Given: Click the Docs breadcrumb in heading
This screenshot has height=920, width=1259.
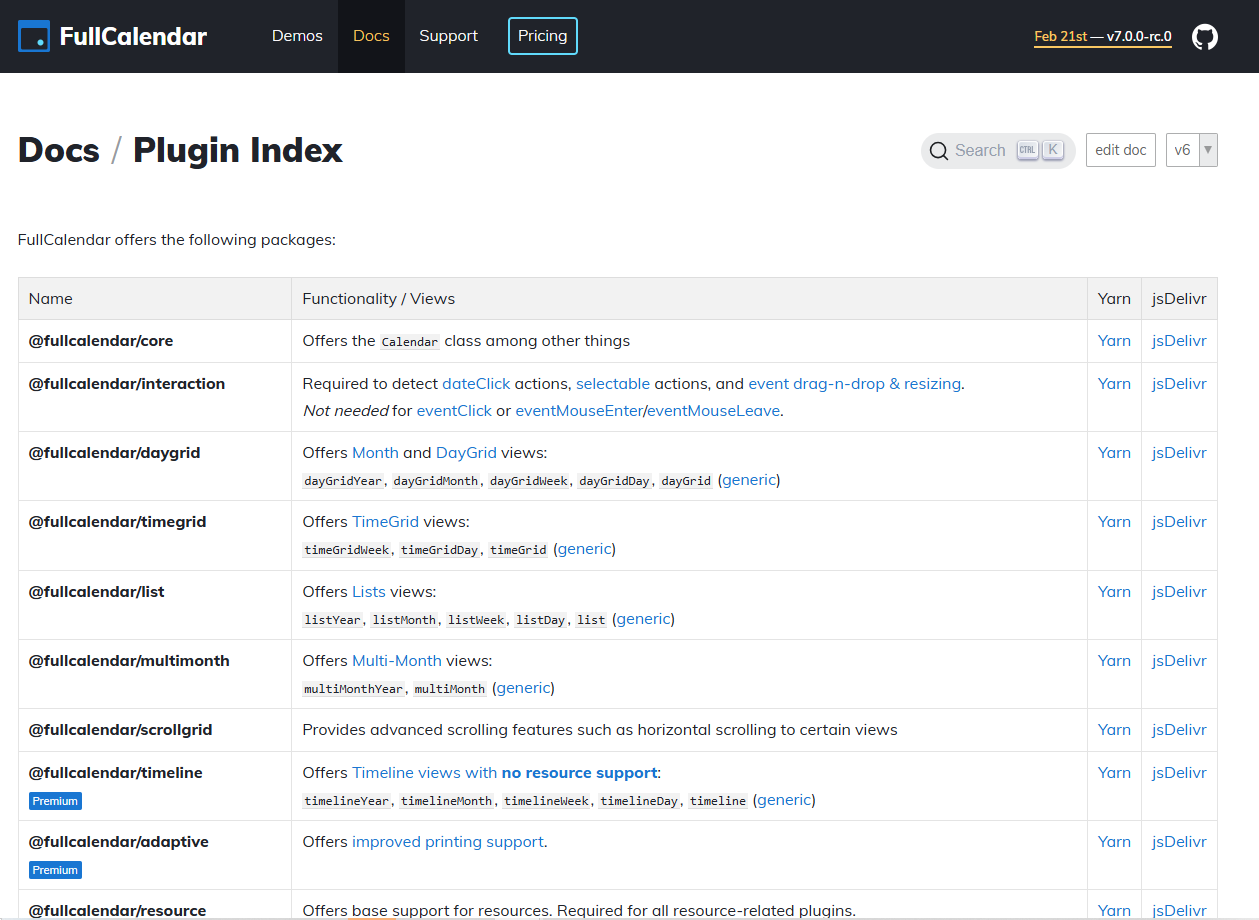Looking at the screenshot, I should coord(59,150).
